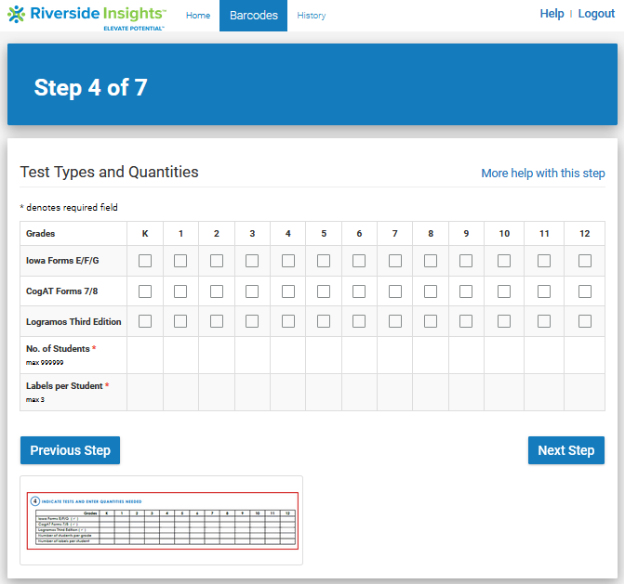Click the Test Types and Quantities heading
This screenshot has width=624, height=584.
109,172
